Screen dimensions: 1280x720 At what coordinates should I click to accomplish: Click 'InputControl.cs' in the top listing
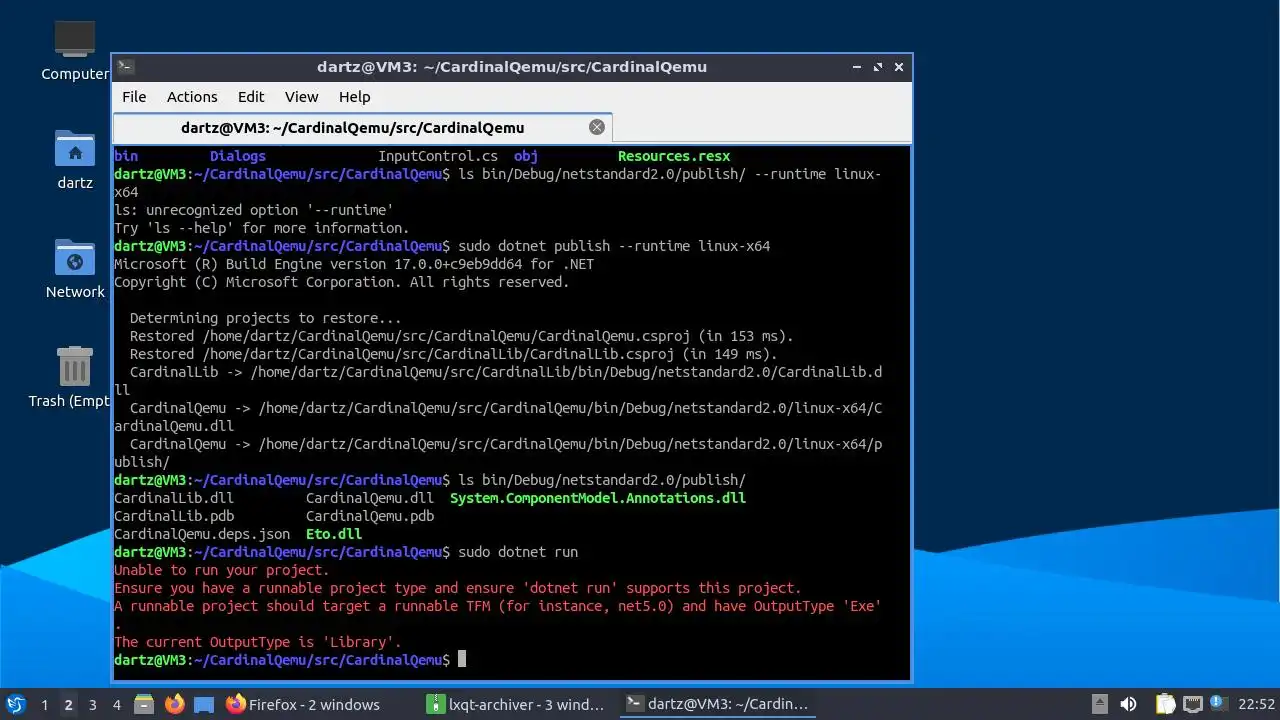point(438,156)
